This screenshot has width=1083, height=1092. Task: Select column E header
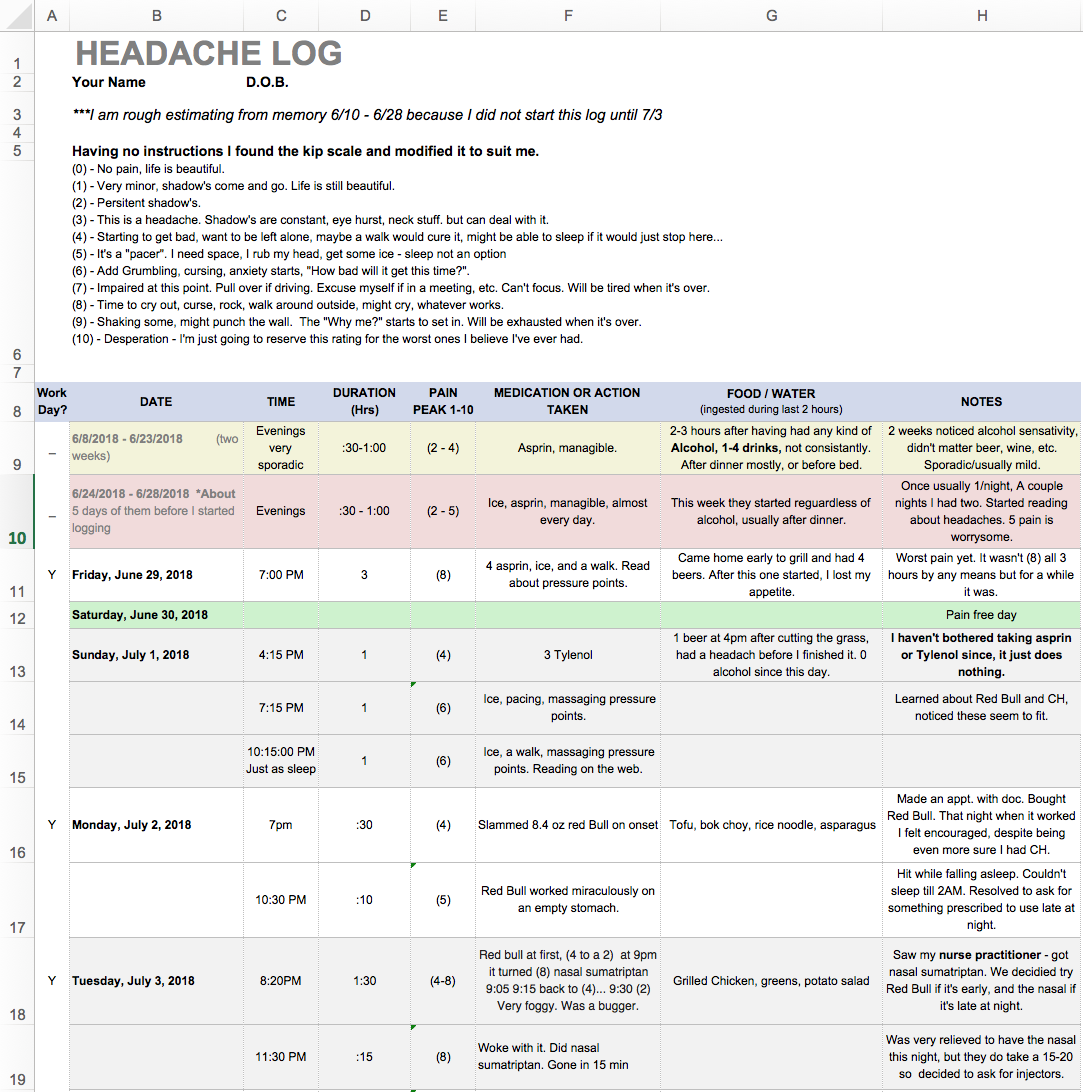443,15
